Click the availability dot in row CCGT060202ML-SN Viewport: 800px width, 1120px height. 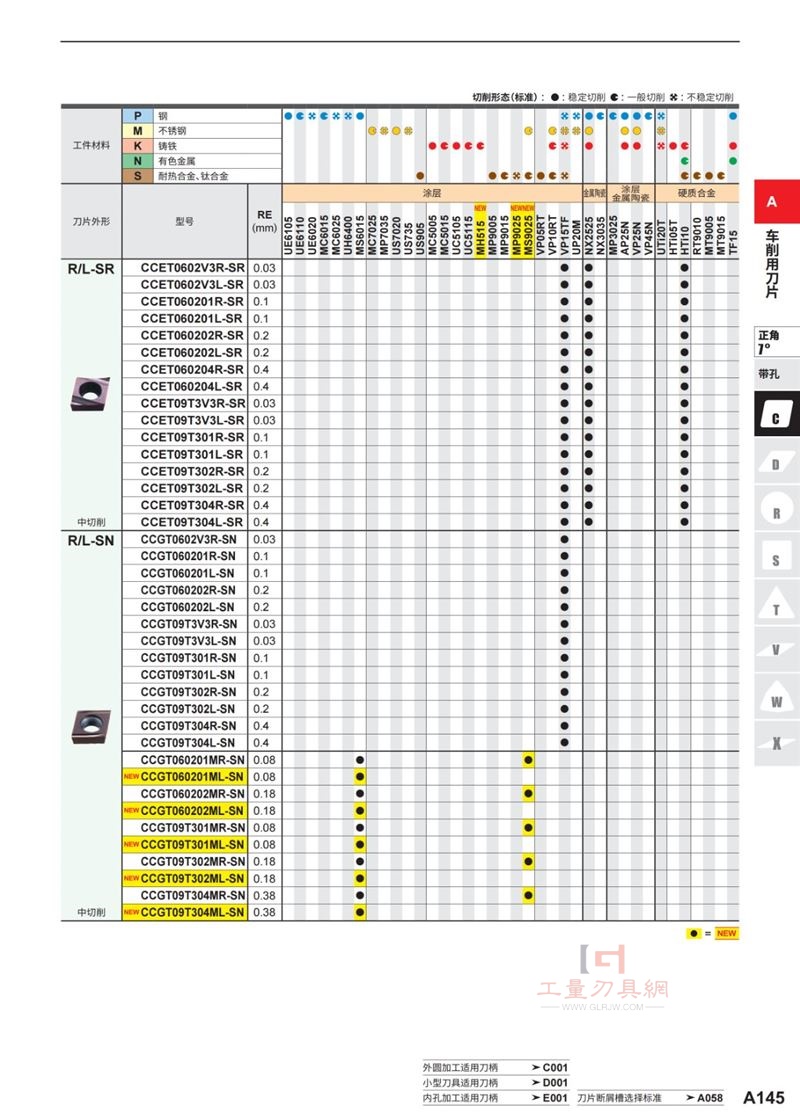(360, 811)
